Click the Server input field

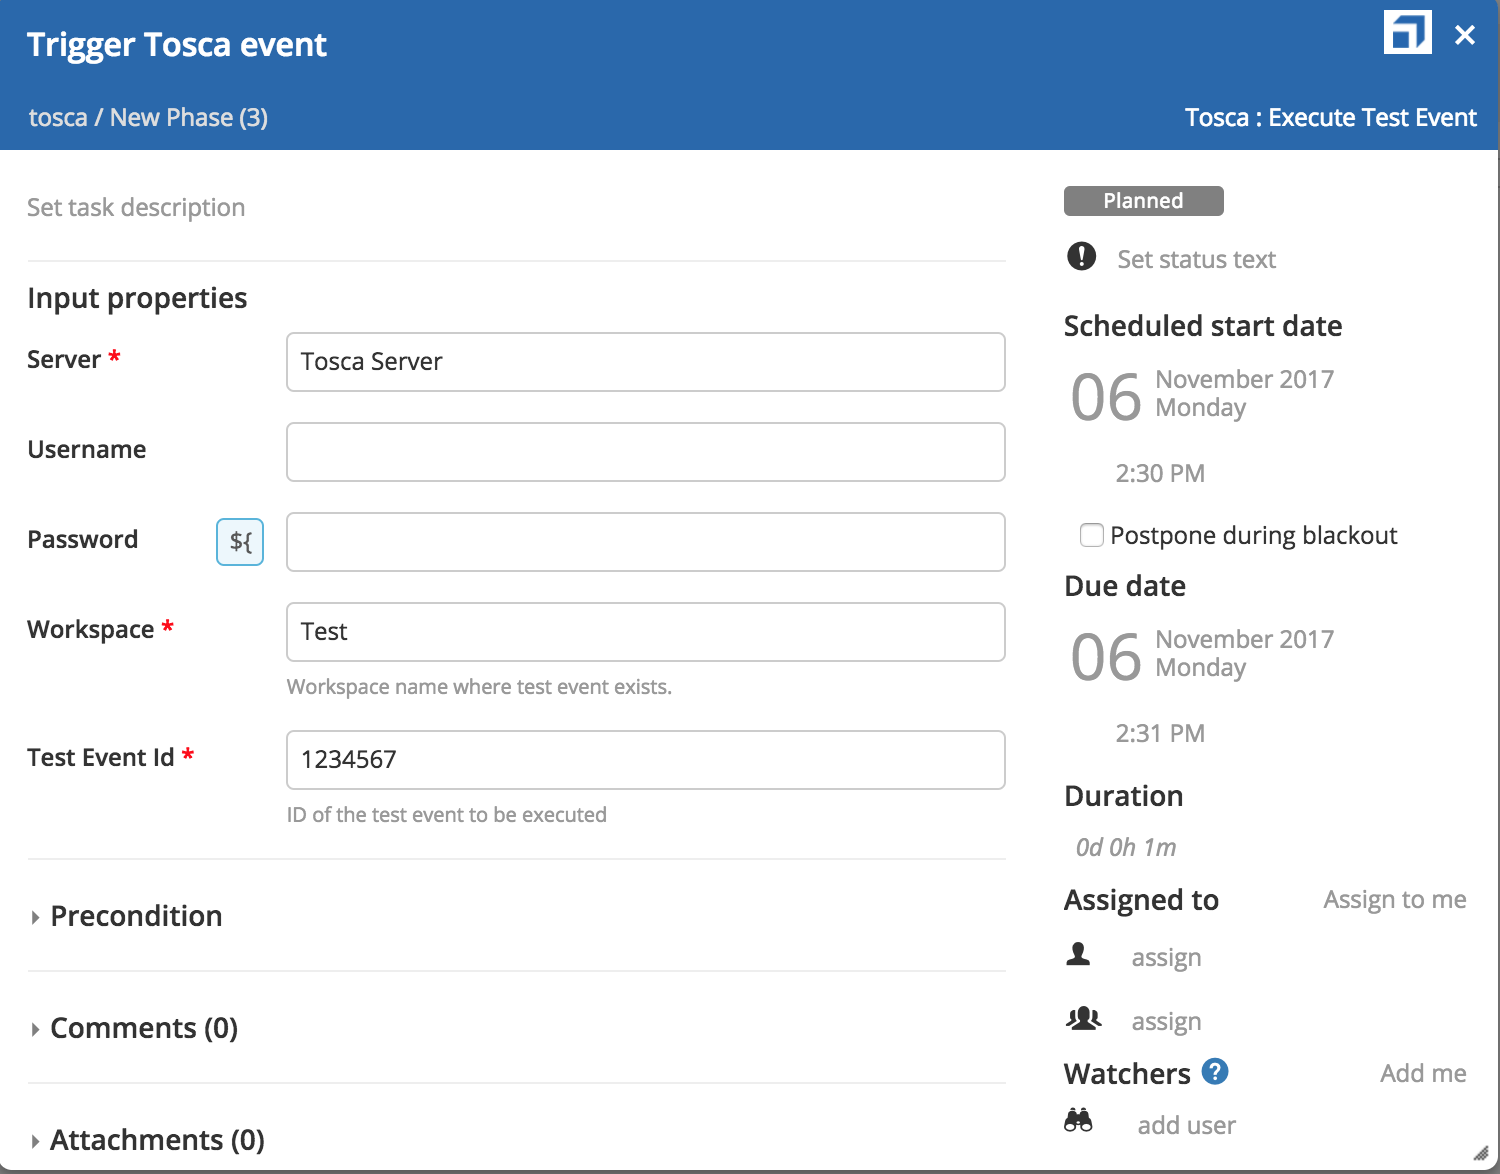coord(646,362)
